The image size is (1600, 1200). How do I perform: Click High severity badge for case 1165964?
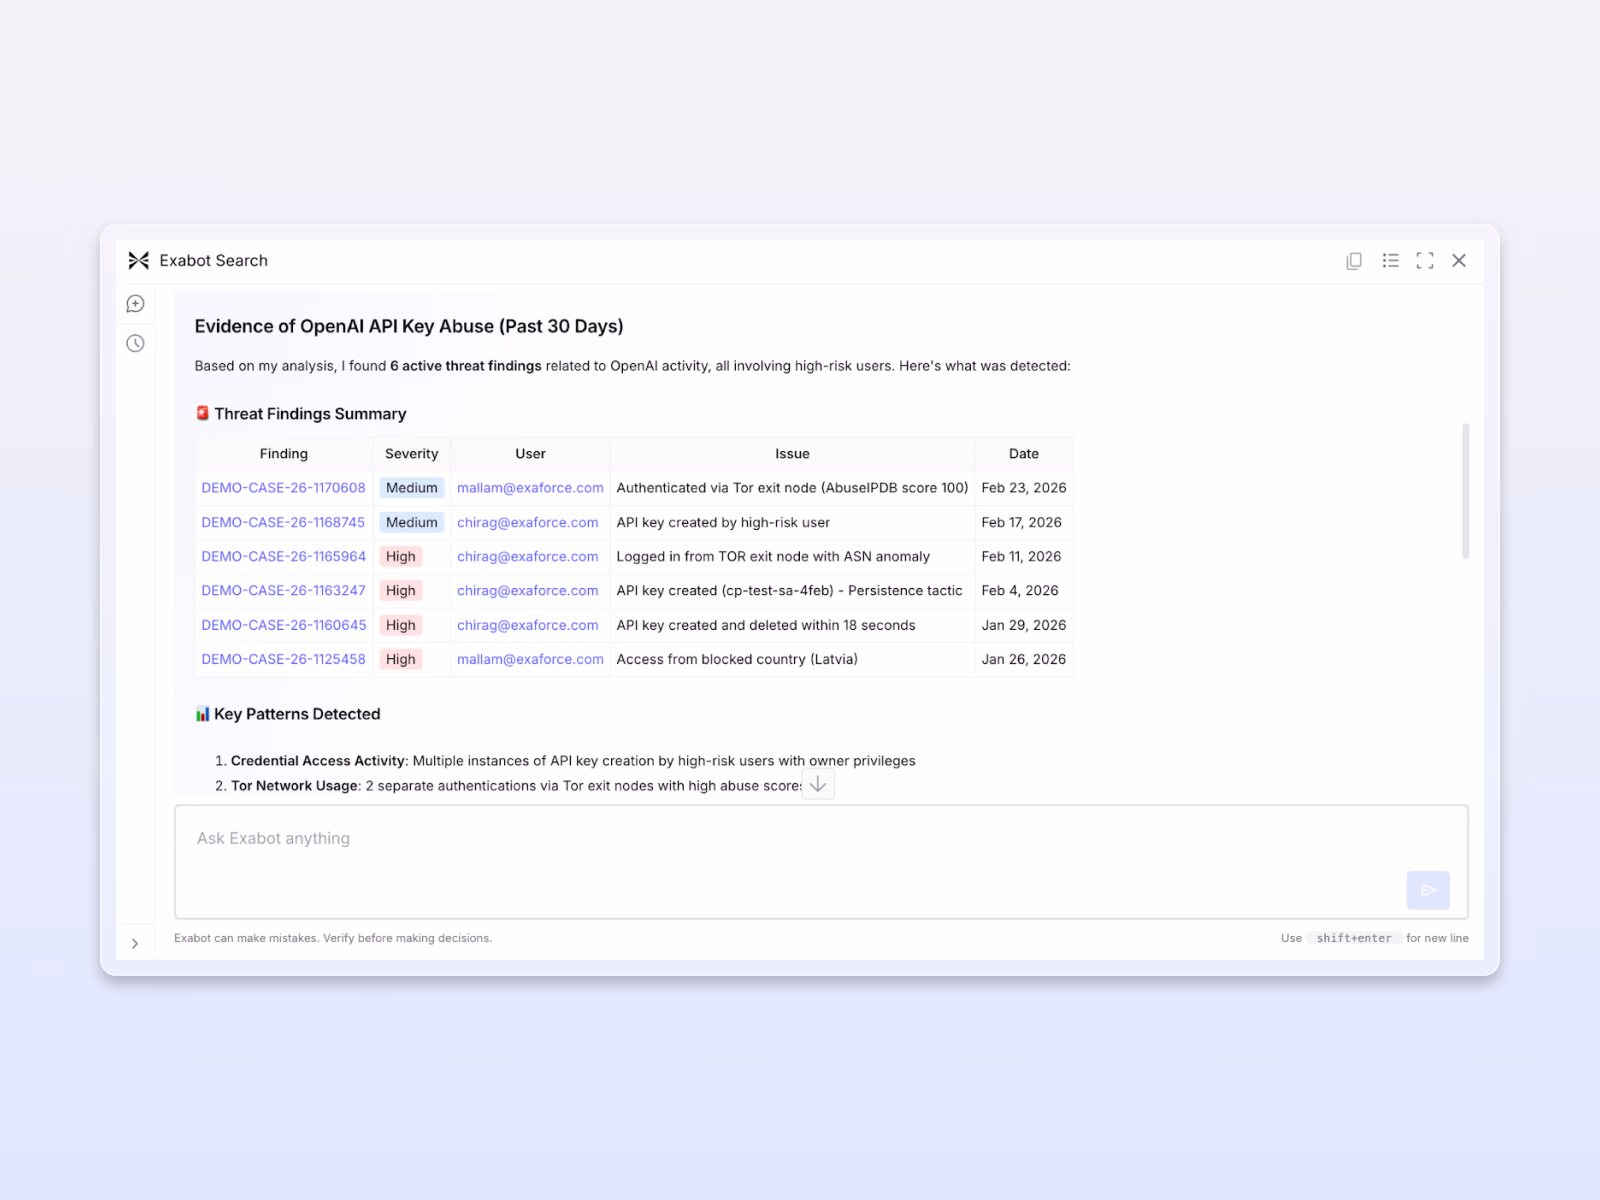tap(401, 557)
